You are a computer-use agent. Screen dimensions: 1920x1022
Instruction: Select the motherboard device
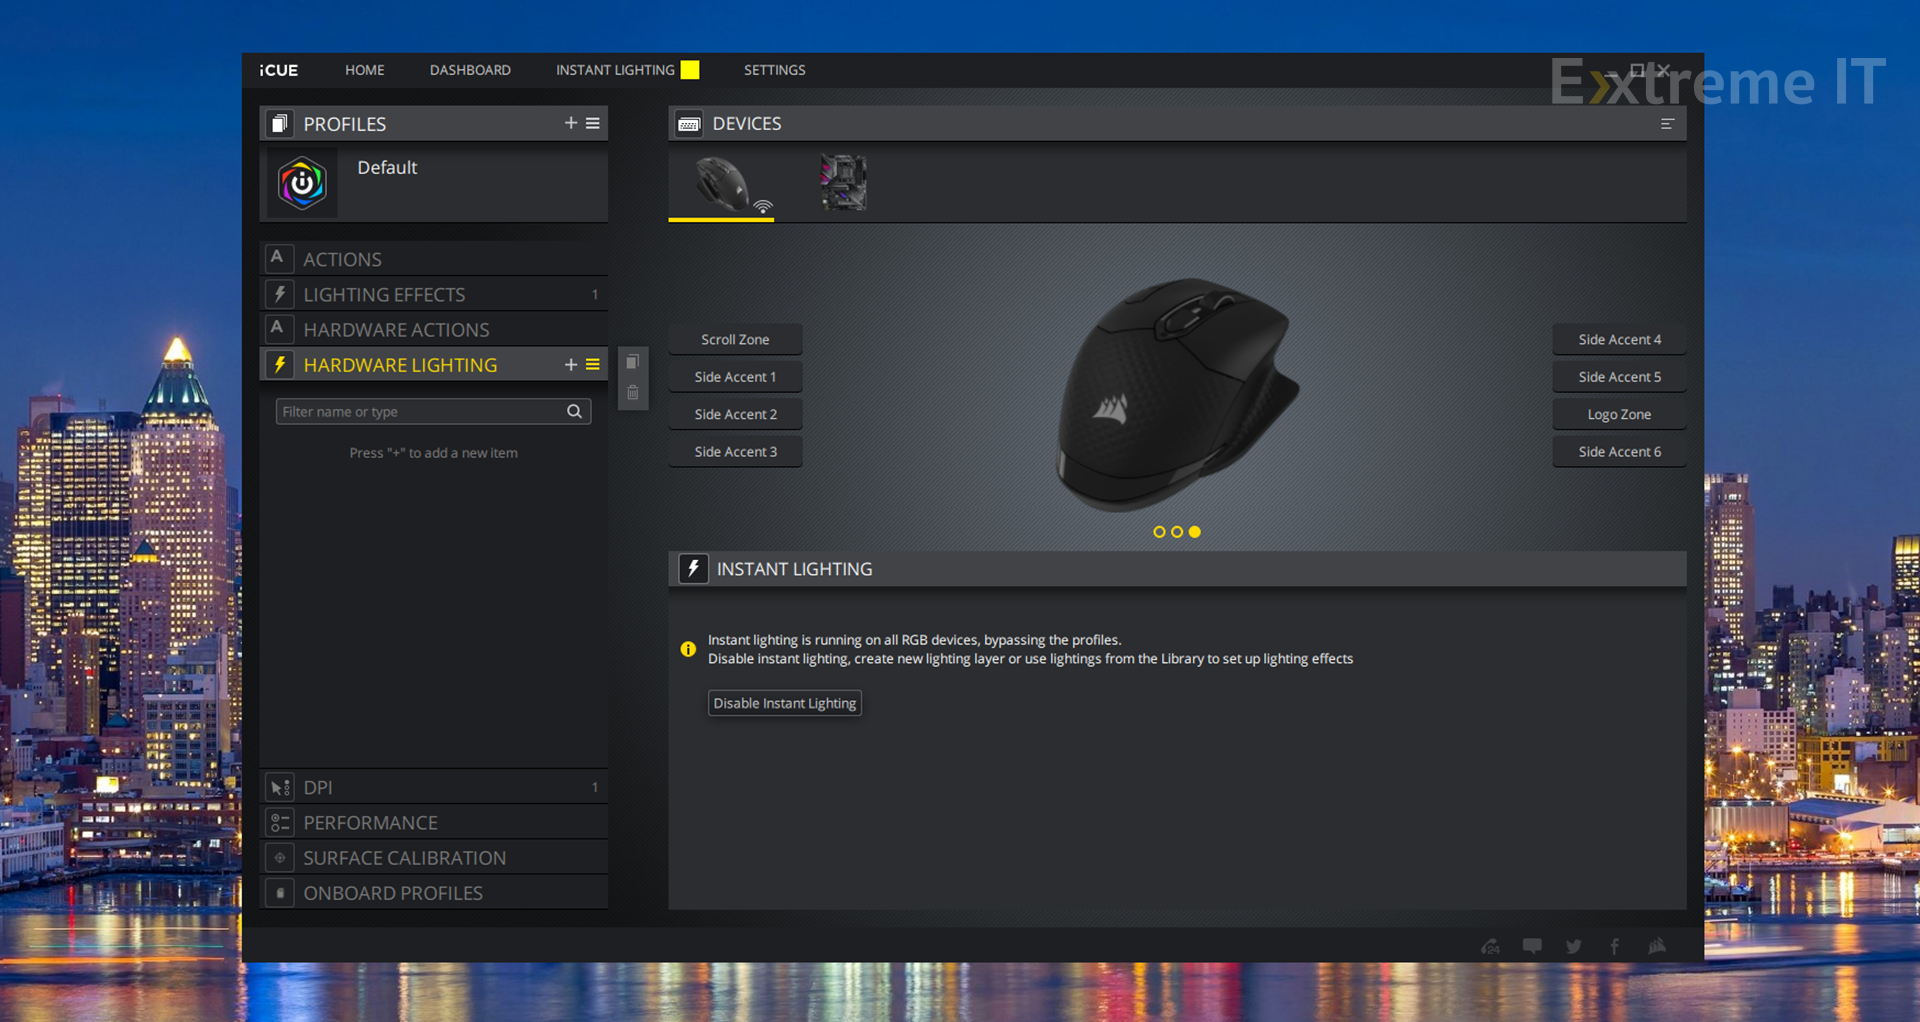[x=843, y=183]
